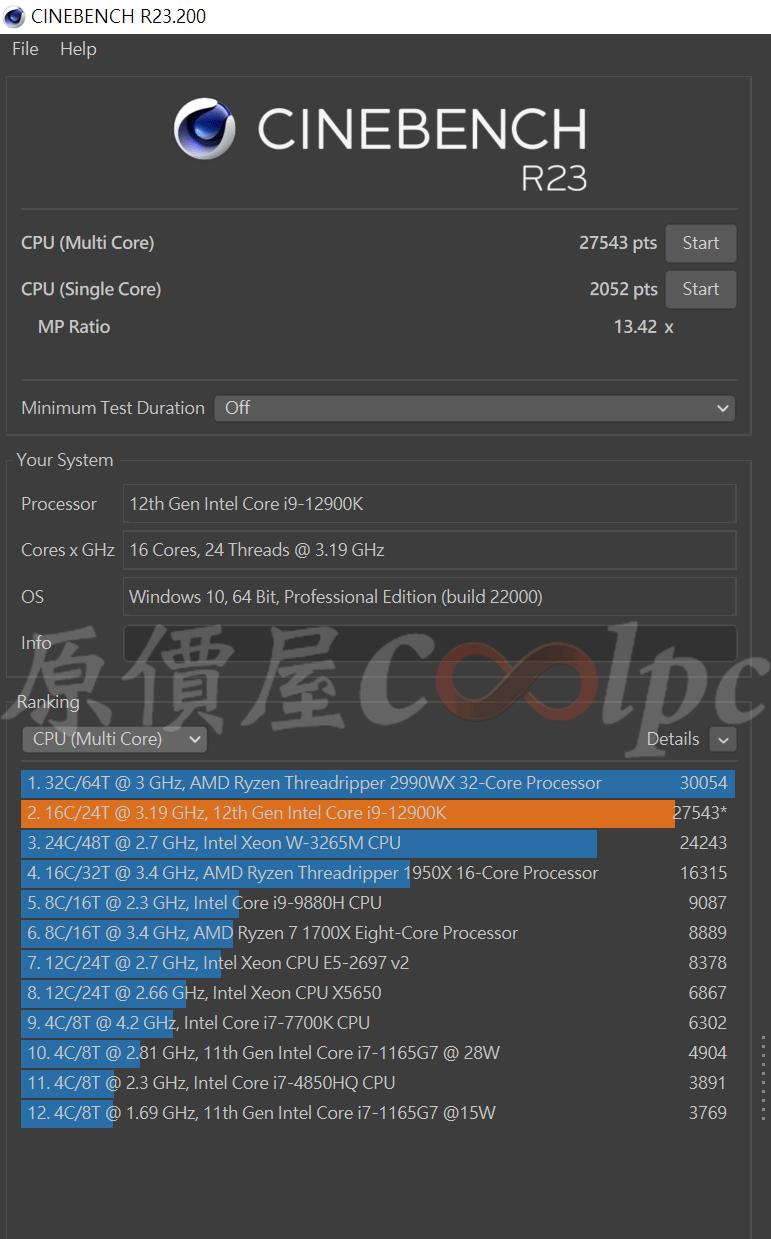This screenshot has height=1239, width=771.
Task: Start the CPU Single Core test
Action: point(700,289)
